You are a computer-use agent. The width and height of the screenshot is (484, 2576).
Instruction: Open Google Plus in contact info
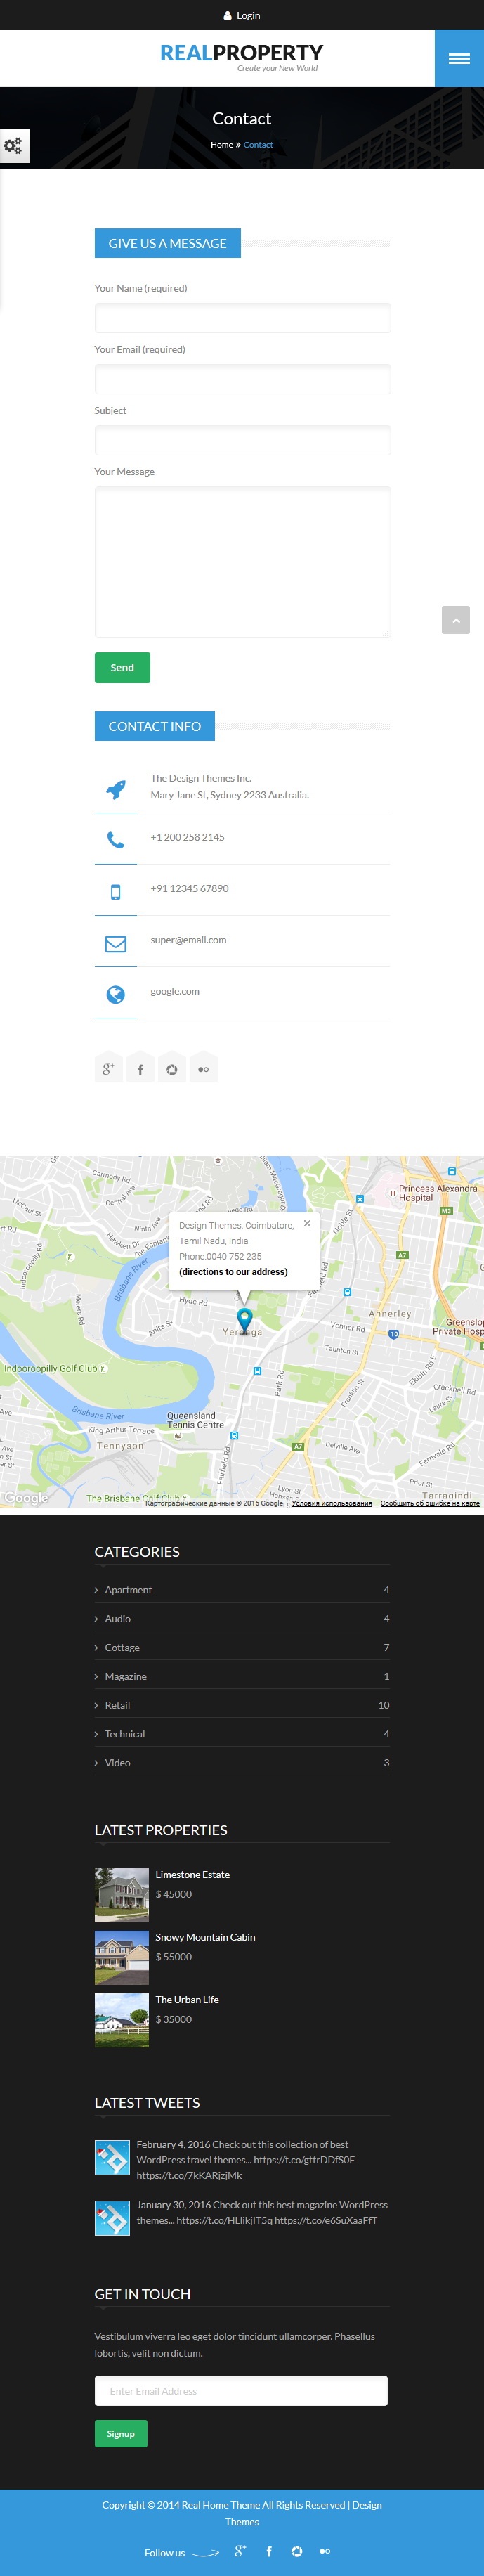(x=108, y=1068)
